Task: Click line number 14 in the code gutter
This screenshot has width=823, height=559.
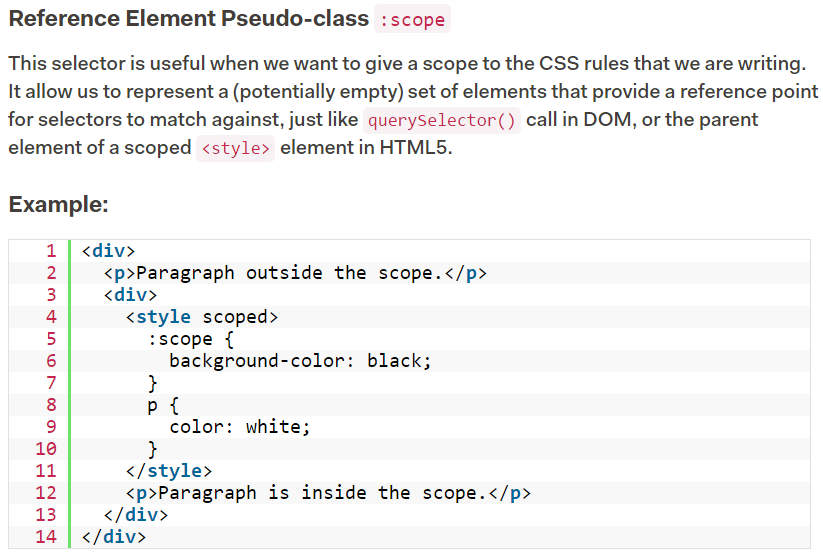Action: pyautogui.click(x=46, y=536)
